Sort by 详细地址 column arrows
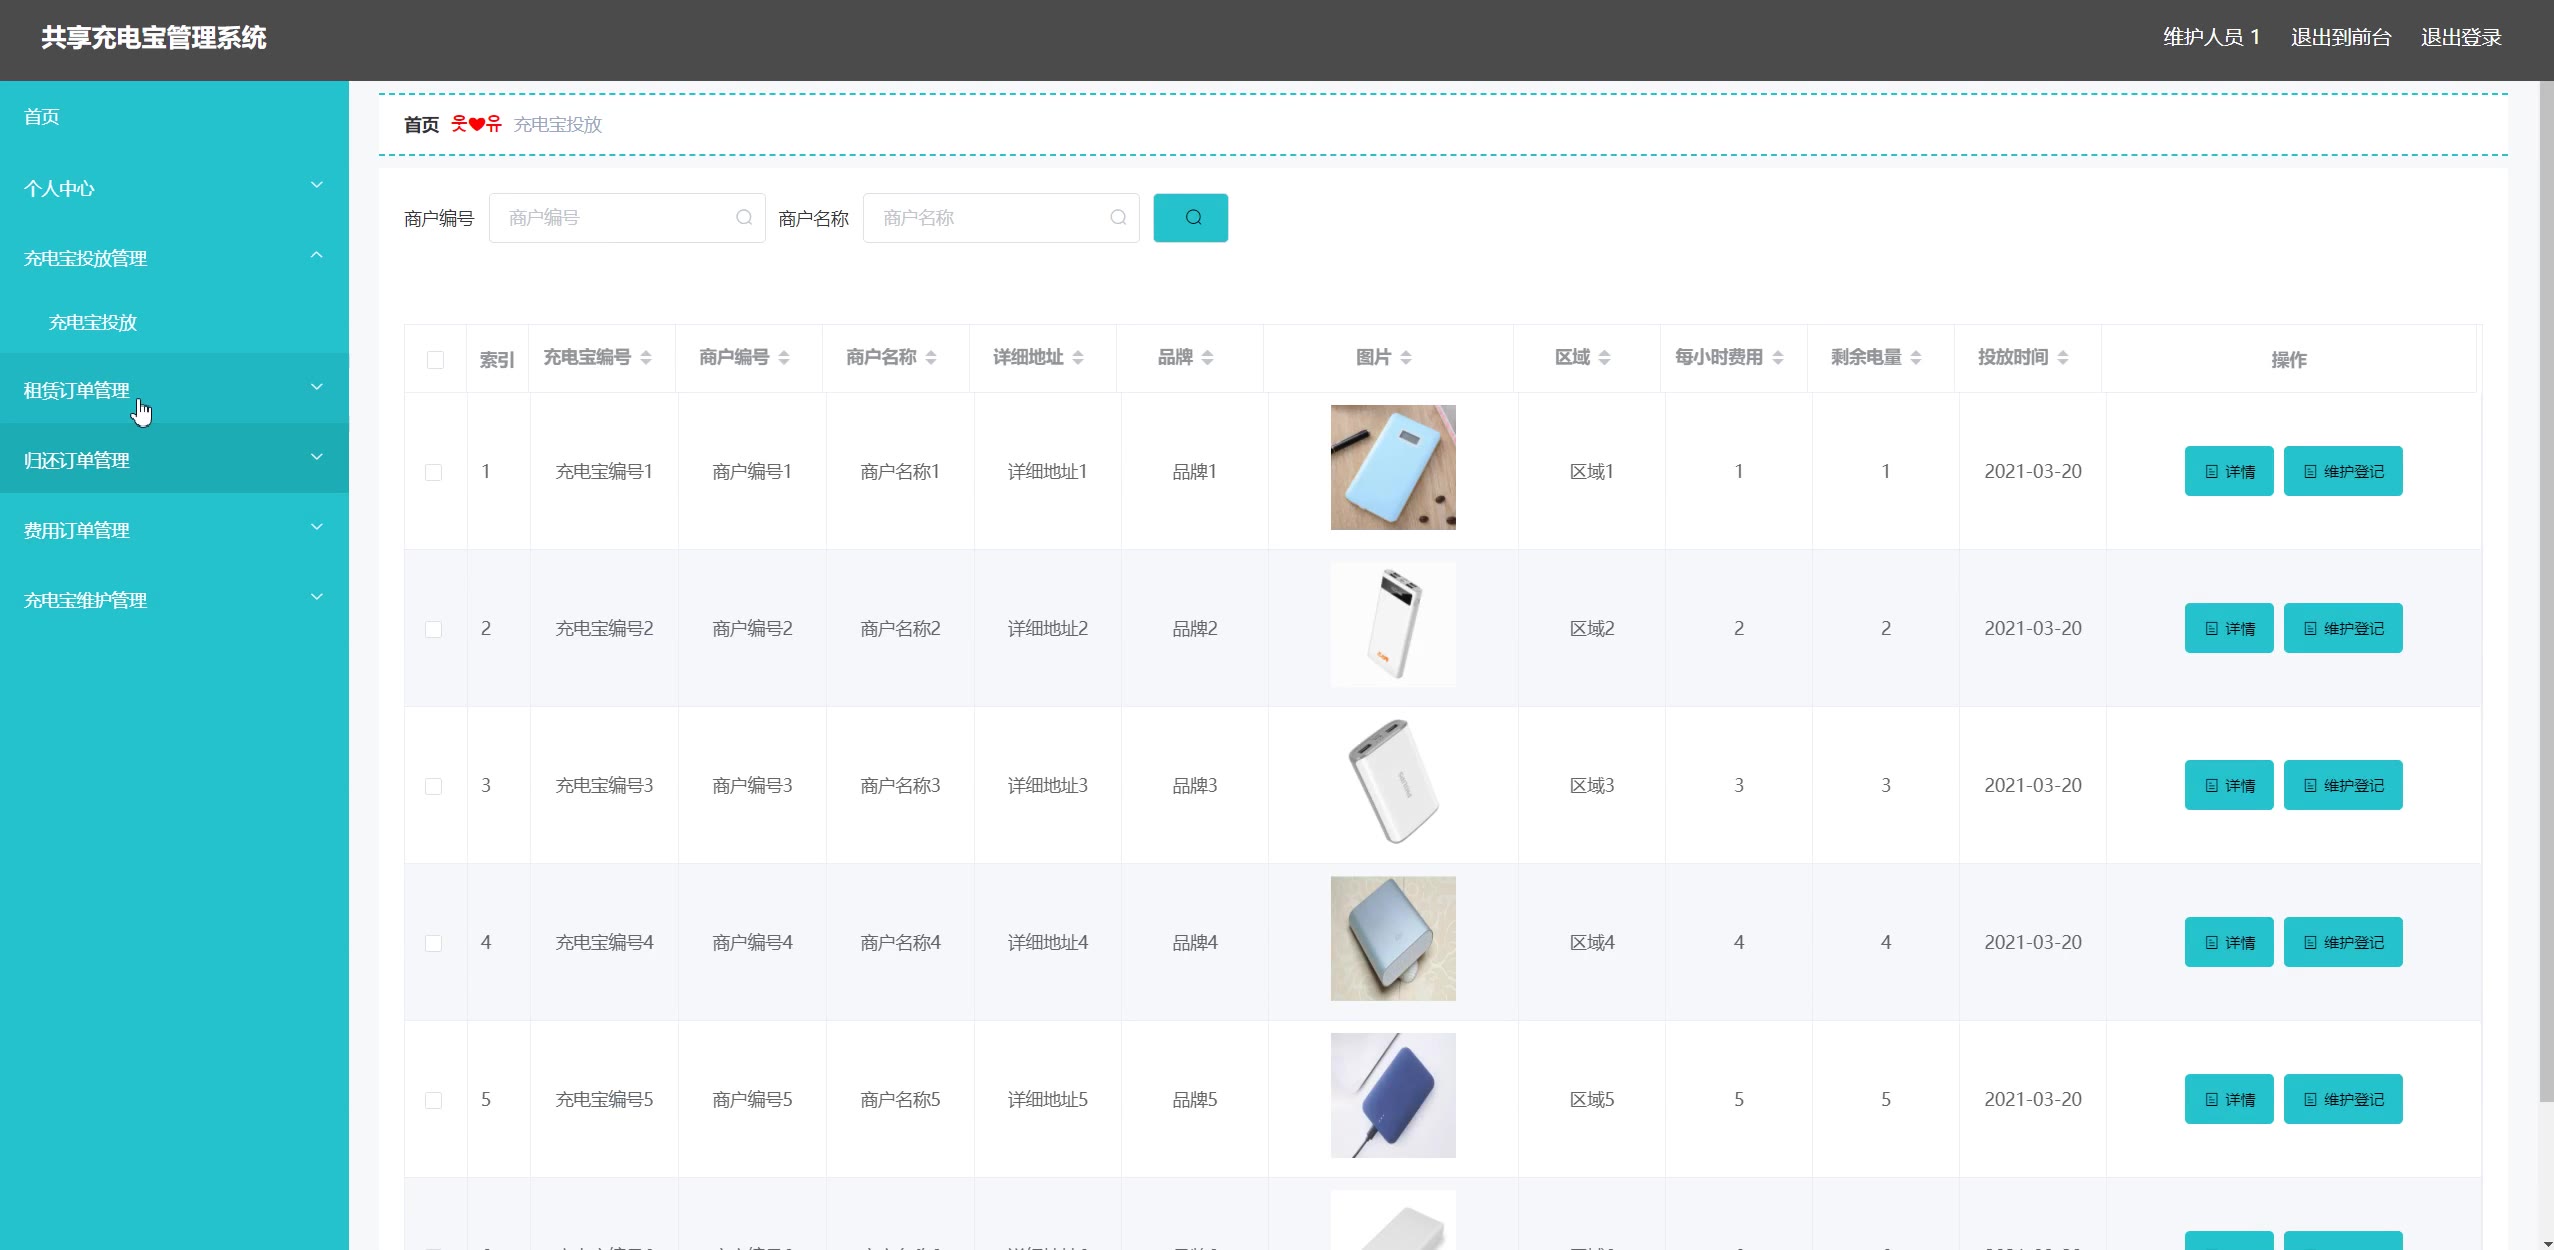 click(1078, 357)
